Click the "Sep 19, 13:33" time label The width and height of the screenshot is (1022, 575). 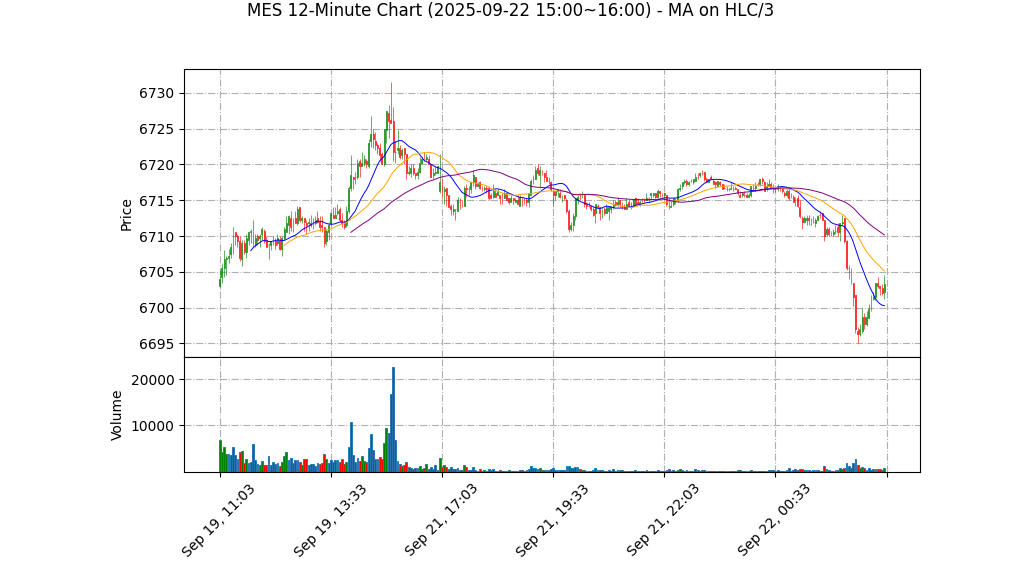point(329,521)
